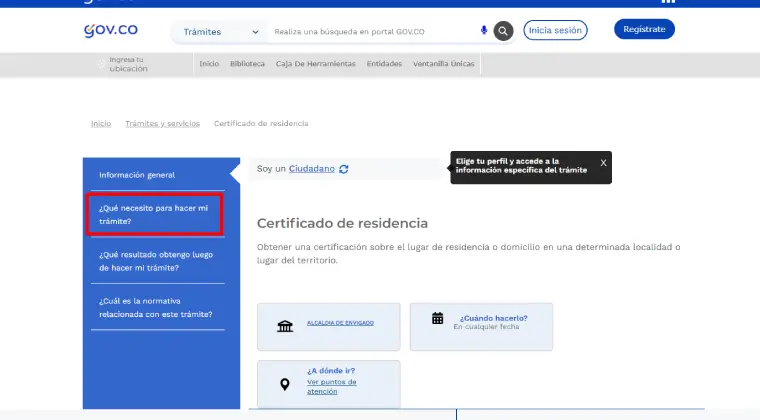This screenshot has width=760, height=420.
Task: Click the GOV.CO logo
Action: click(111, 31)
